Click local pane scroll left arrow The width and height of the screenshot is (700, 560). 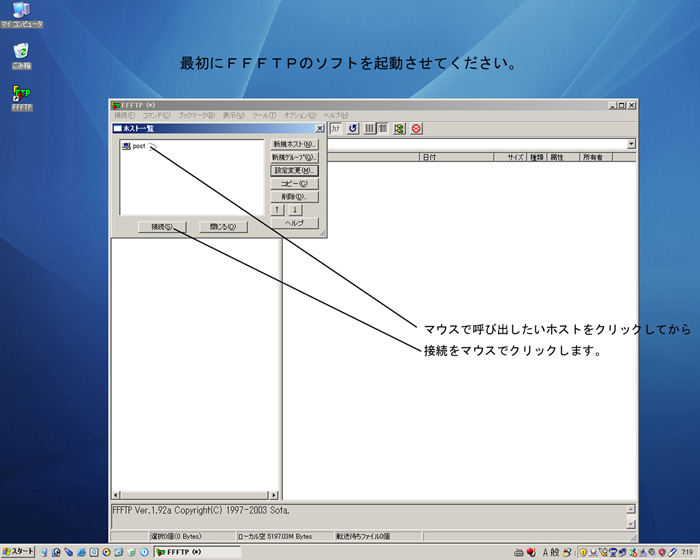[x=116, y=495]
